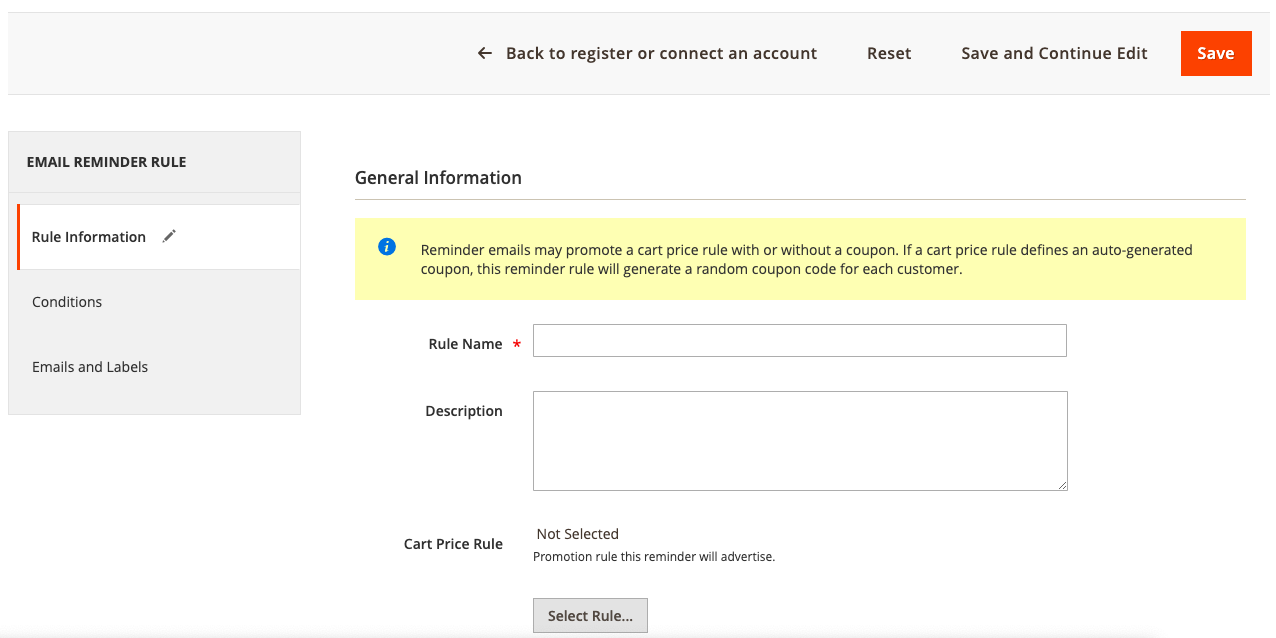Click the Description box resize handle
Image resolution: width=1276 pixels, height=638 pixels.
pos(1061,484)
